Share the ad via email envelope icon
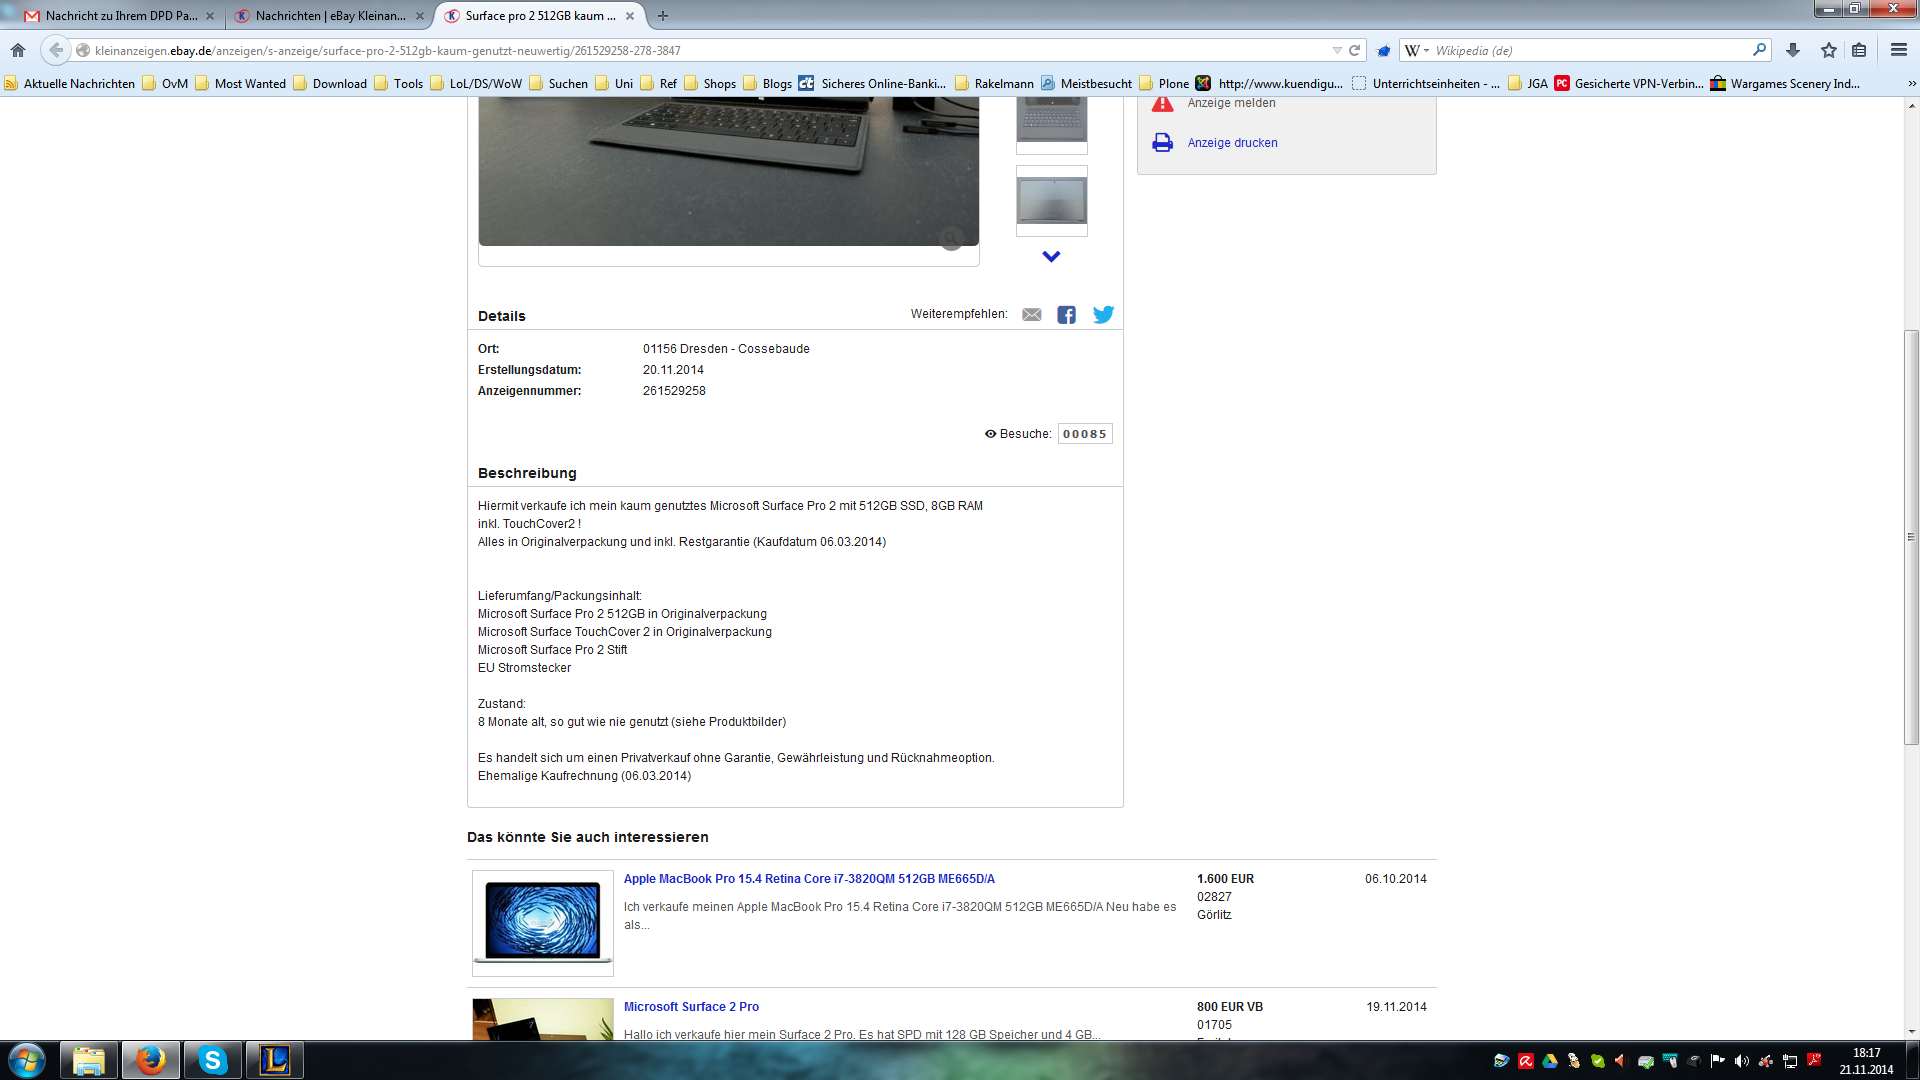This screenshot has height=1080, width=1920. pos(1032,315)
